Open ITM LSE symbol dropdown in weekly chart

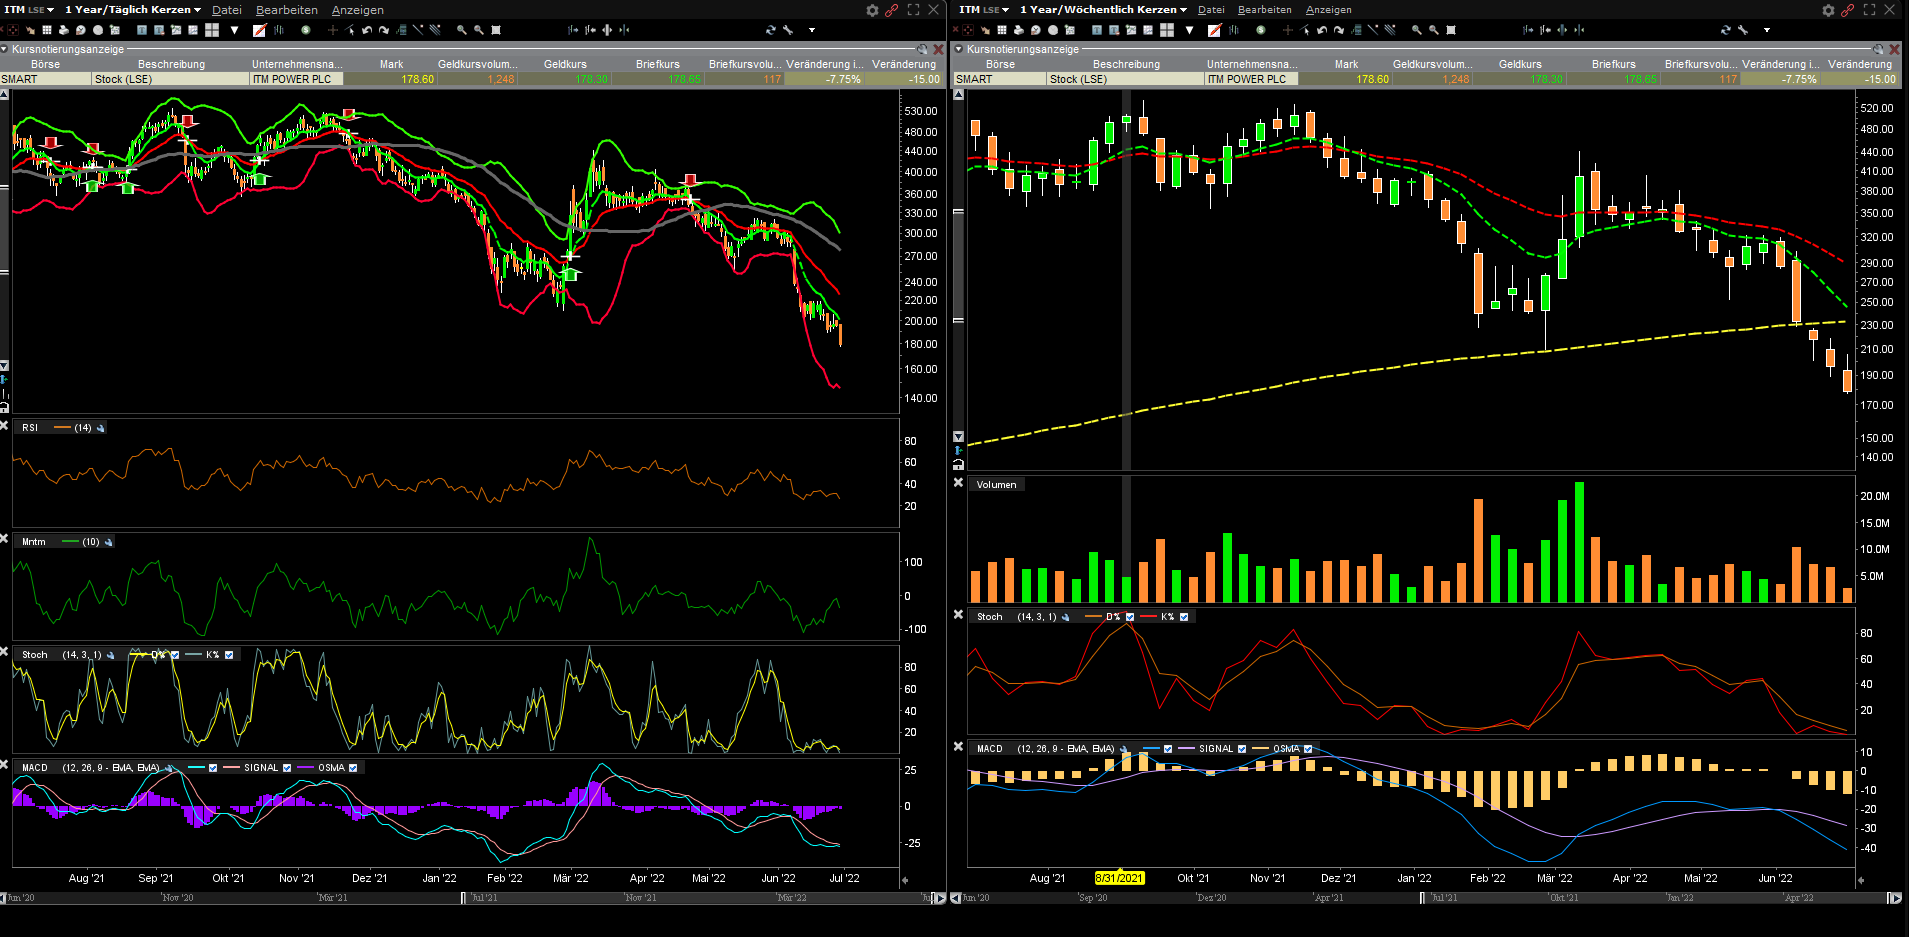click(x=984, y=10)
